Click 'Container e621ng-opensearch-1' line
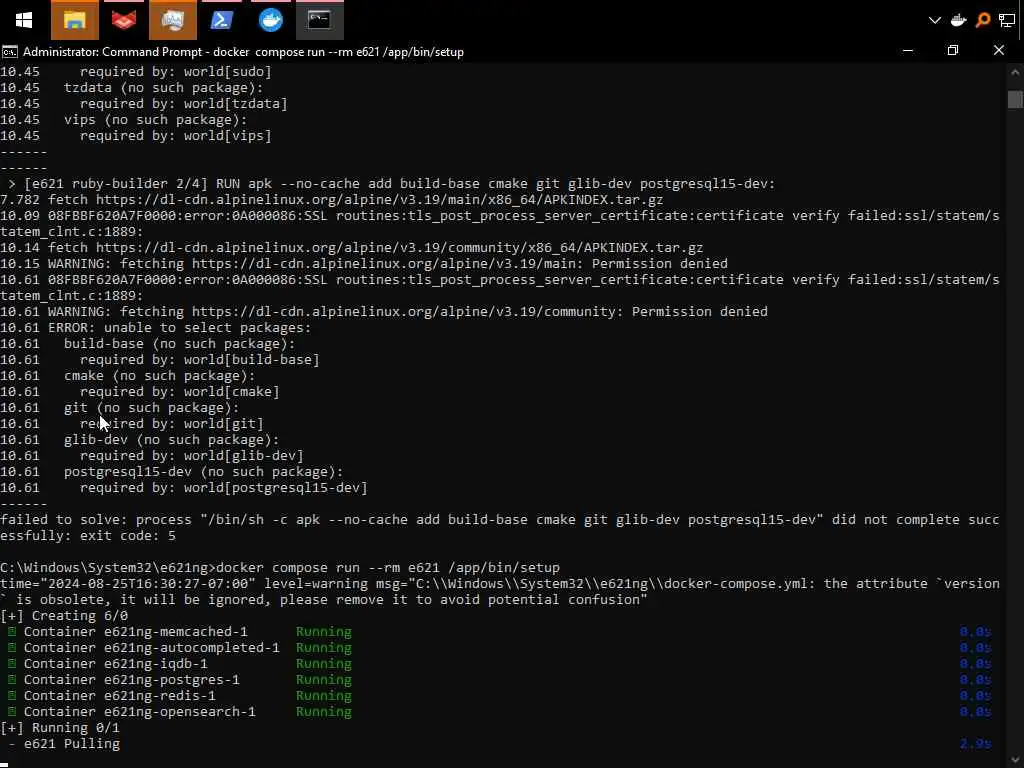 pos(140,711)
